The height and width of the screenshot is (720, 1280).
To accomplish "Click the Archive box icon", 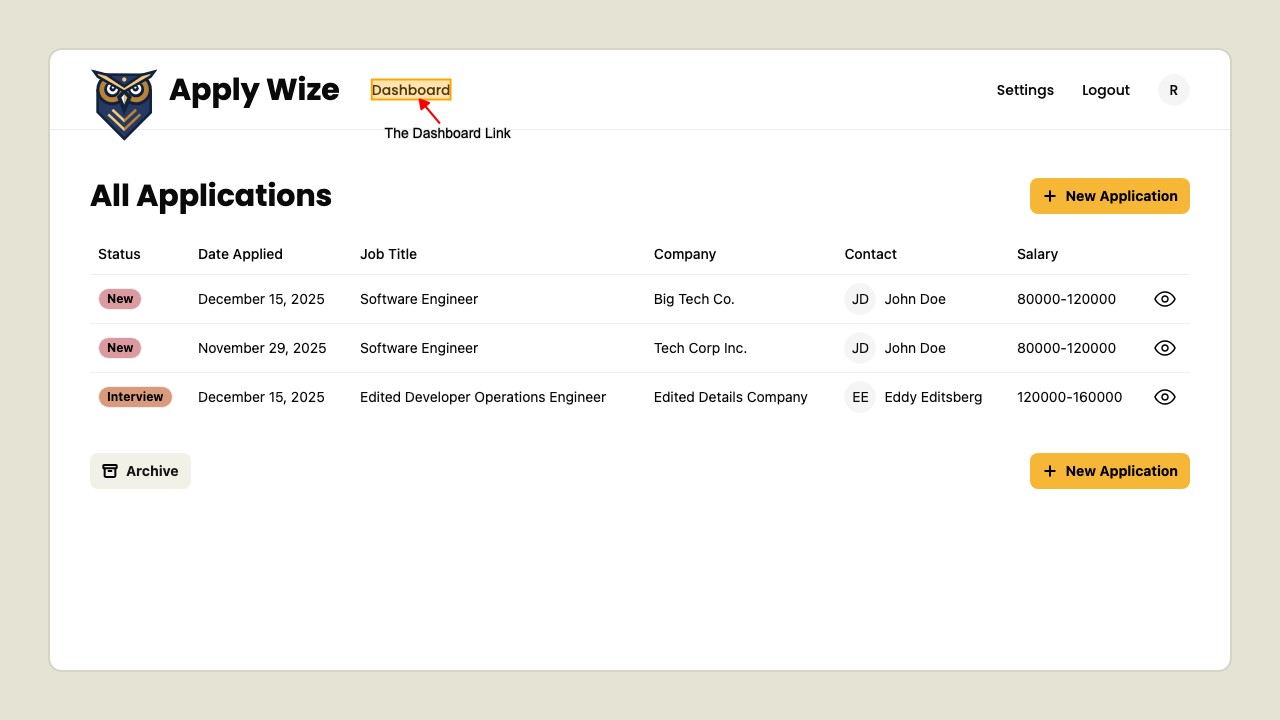I will click(110, 470).
